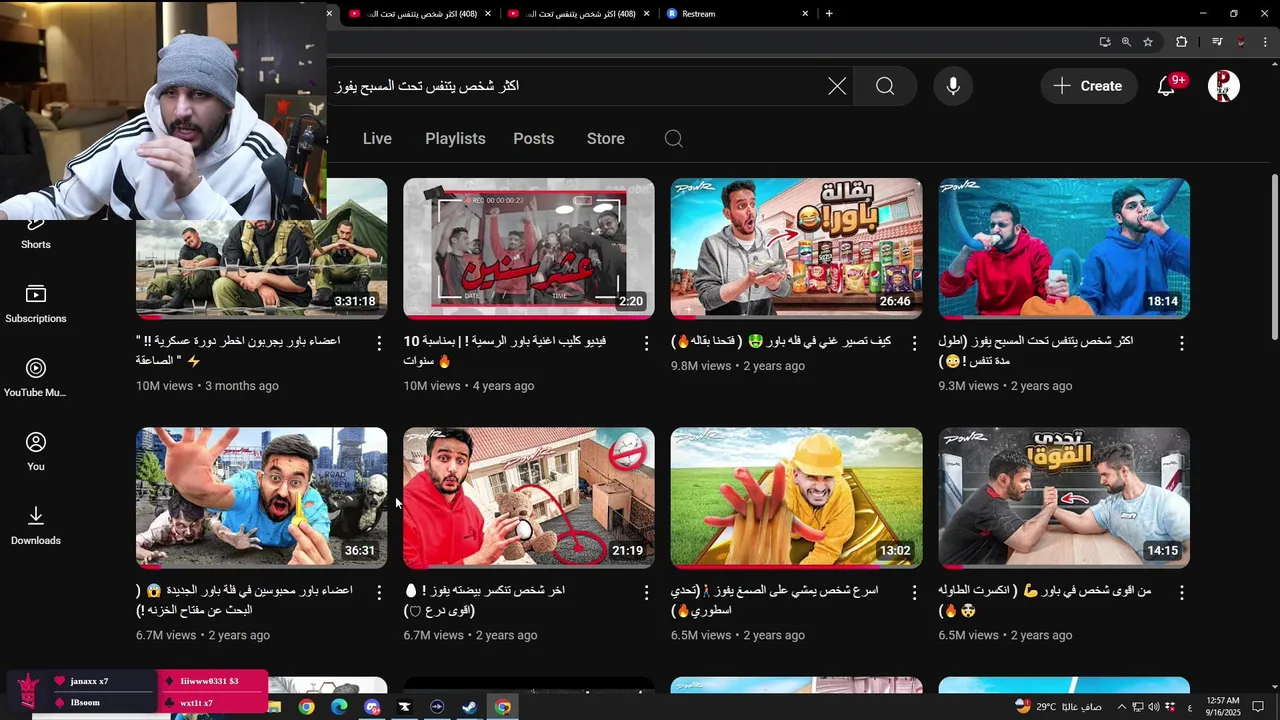This screenshot has width=1280, height=720.
Task: Play the 21:19 teddy bear video thumbnail
Action: pos(529,498)
